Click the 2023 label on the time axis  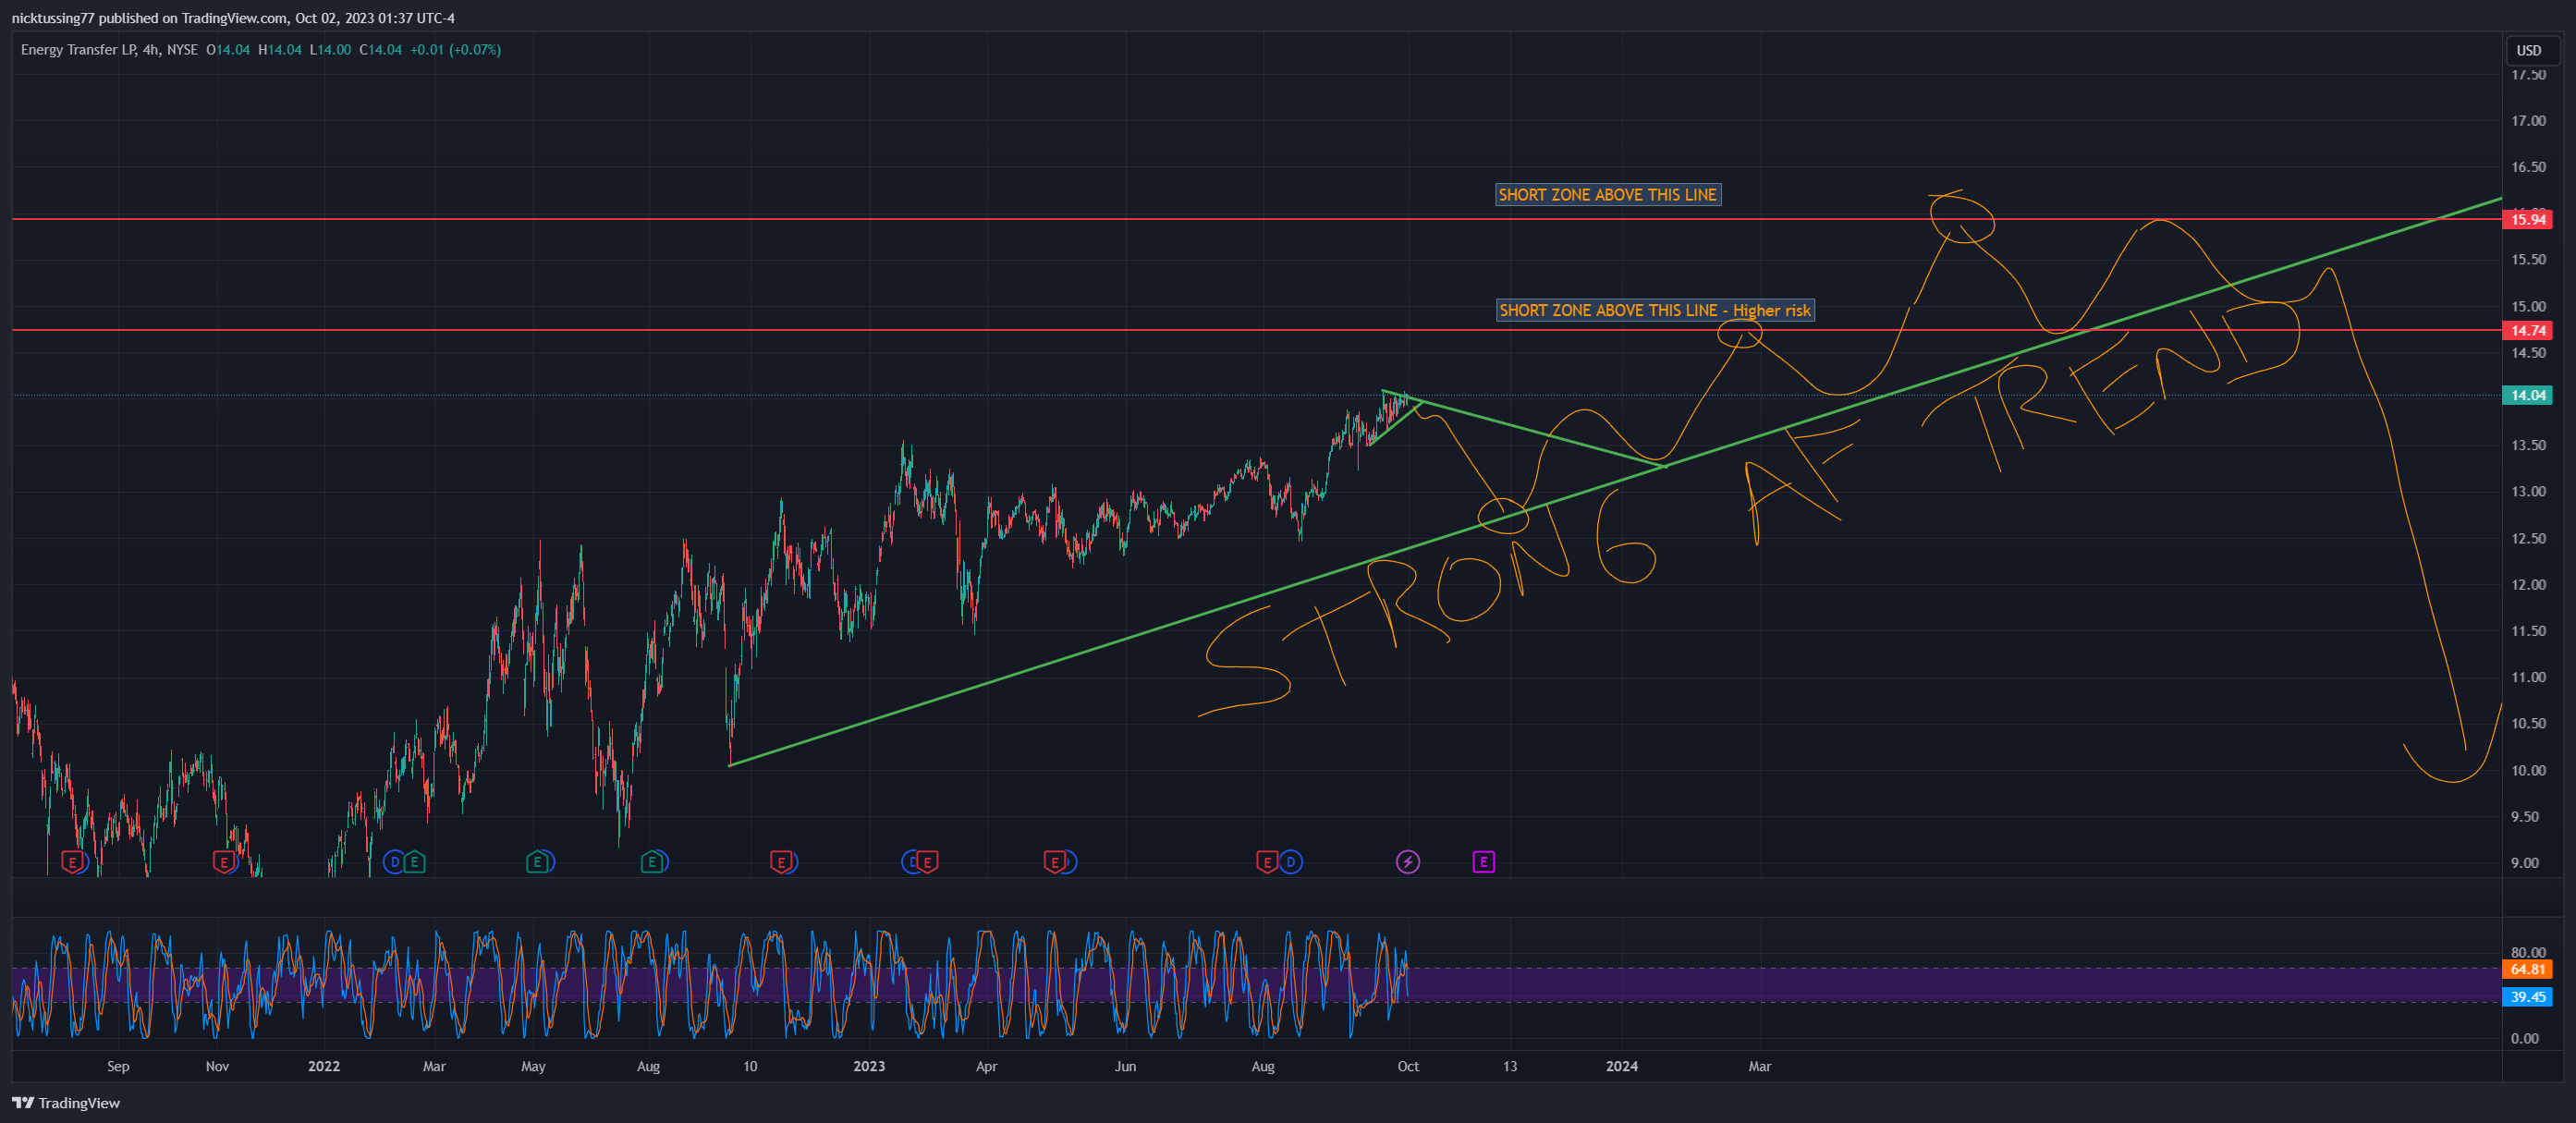point(868,1066)
